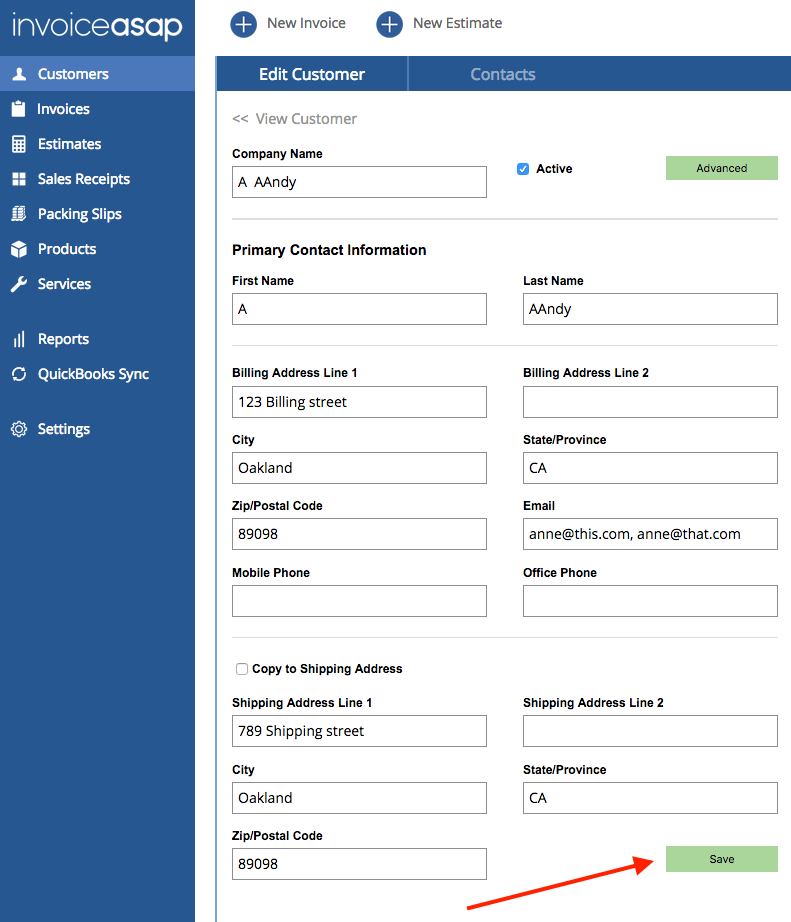This screenshot has height=922, width=791.
Task: Open Settings with the gear icon
Action: click(19, 429)
